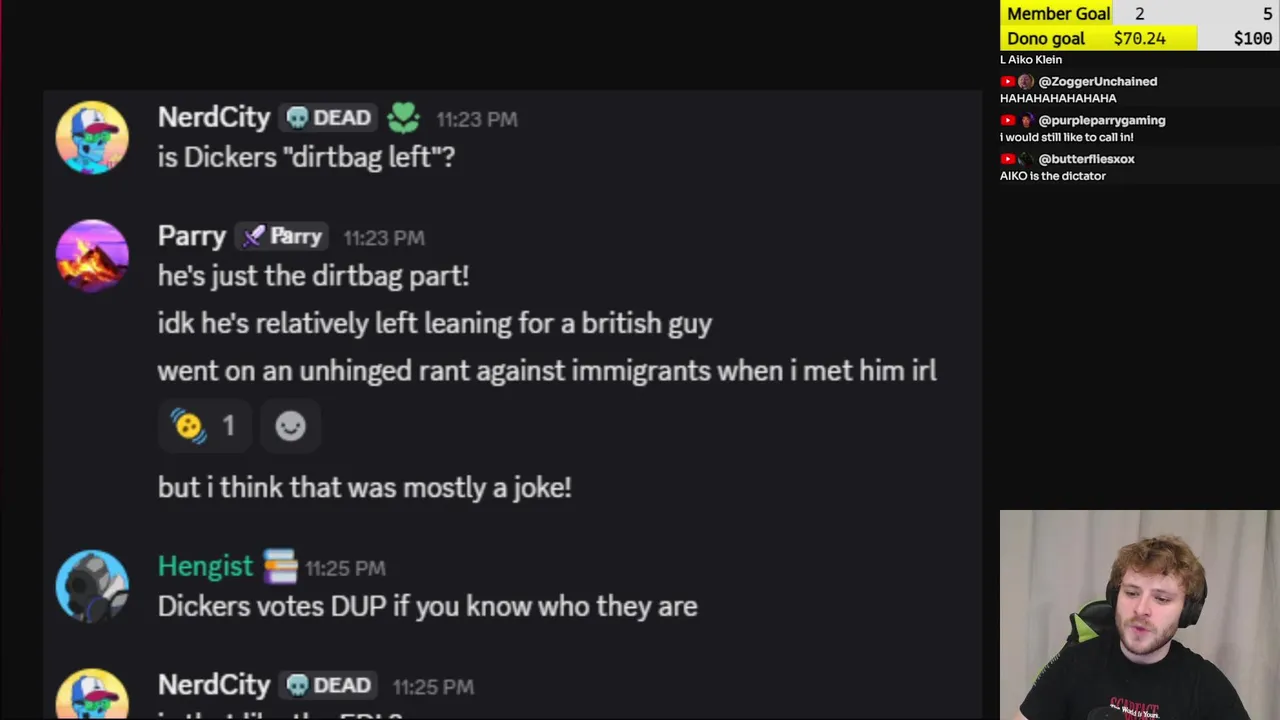
Task: Click @butterfliesxox chat username
Action: pyautogui.click(x=1086, y=159)
